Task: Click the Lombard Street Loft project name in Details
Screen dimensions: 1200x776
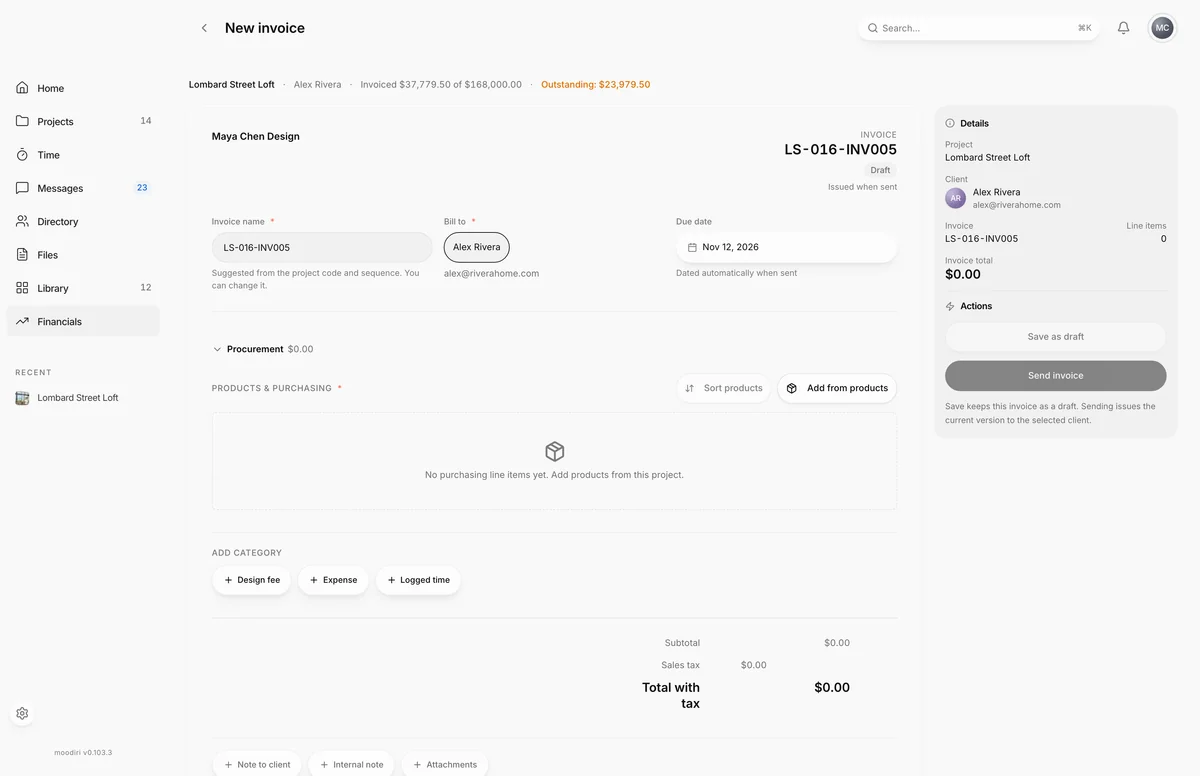Action: click(988, 157)
